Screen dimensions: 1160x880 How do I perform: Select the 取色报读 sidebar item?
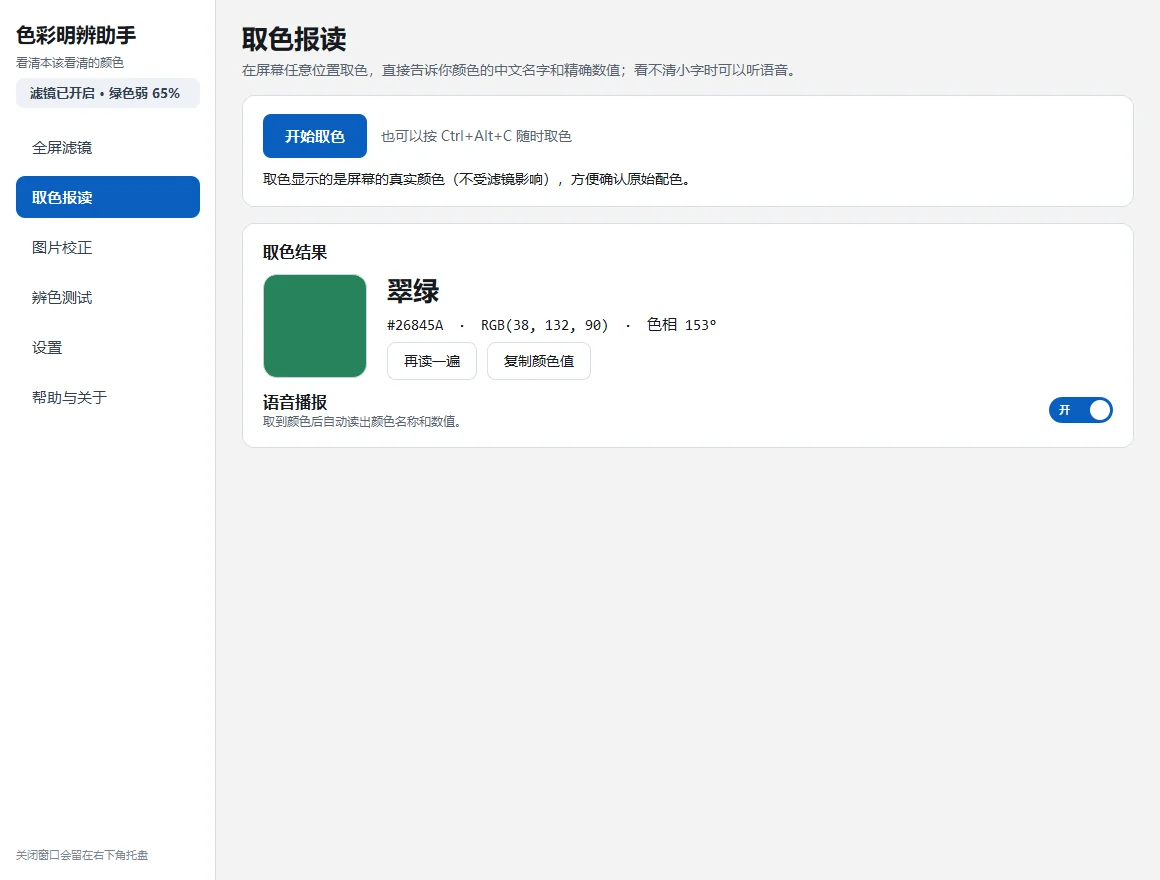(x=108, y=197)
